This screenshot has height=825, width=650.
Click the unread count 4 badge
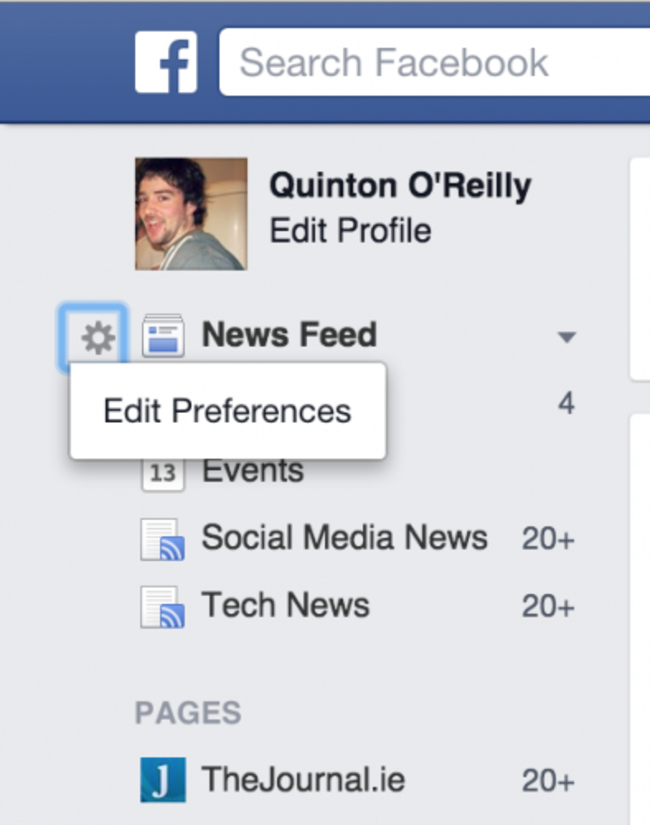[566, 403]
